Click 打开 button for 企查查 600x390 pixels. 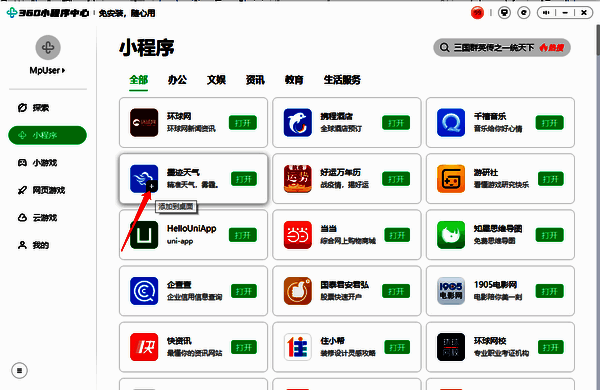[244, 291]
